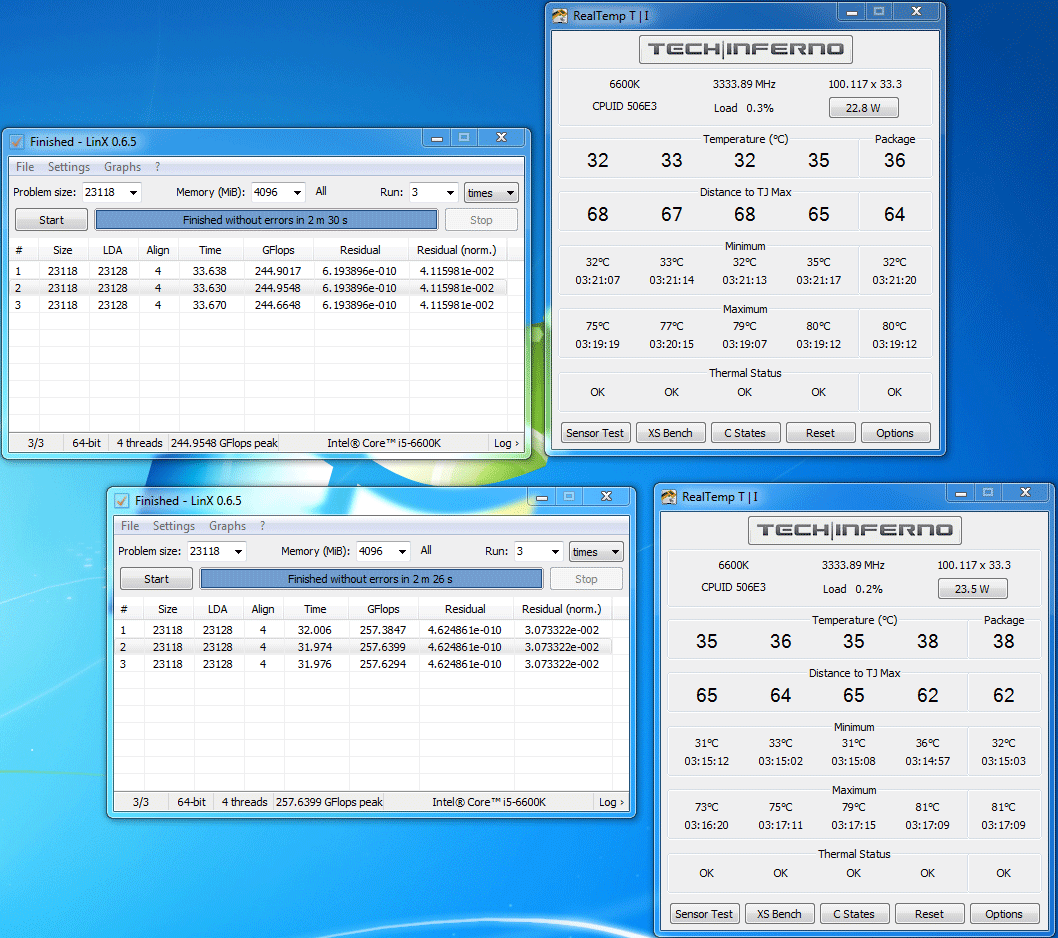Click the 'Finished without errors in 2 m 26 s' progress bar
Viewport: 1058px width, 938px height.
click(371, 579)
